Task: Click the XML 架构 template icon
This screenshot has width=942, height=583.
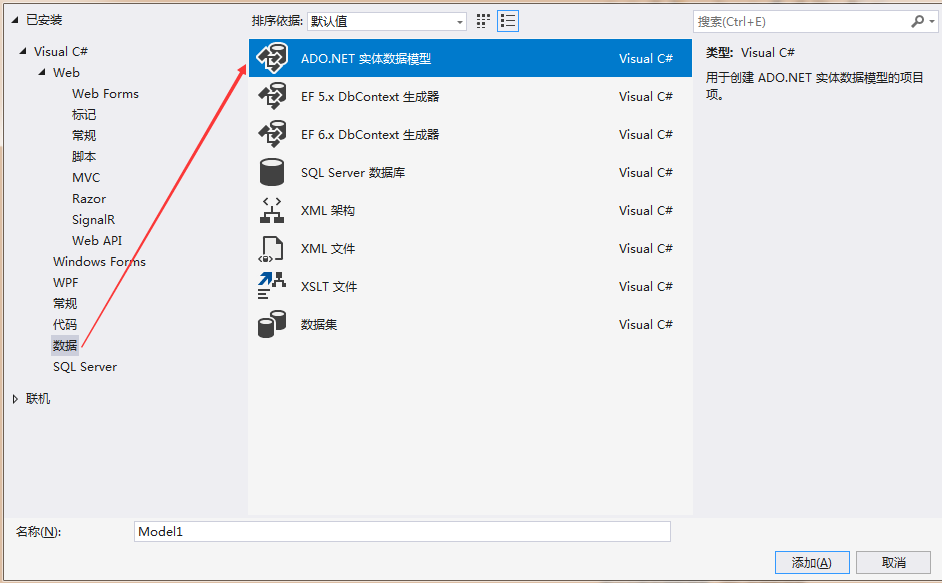Action: (x=271, y=210)
